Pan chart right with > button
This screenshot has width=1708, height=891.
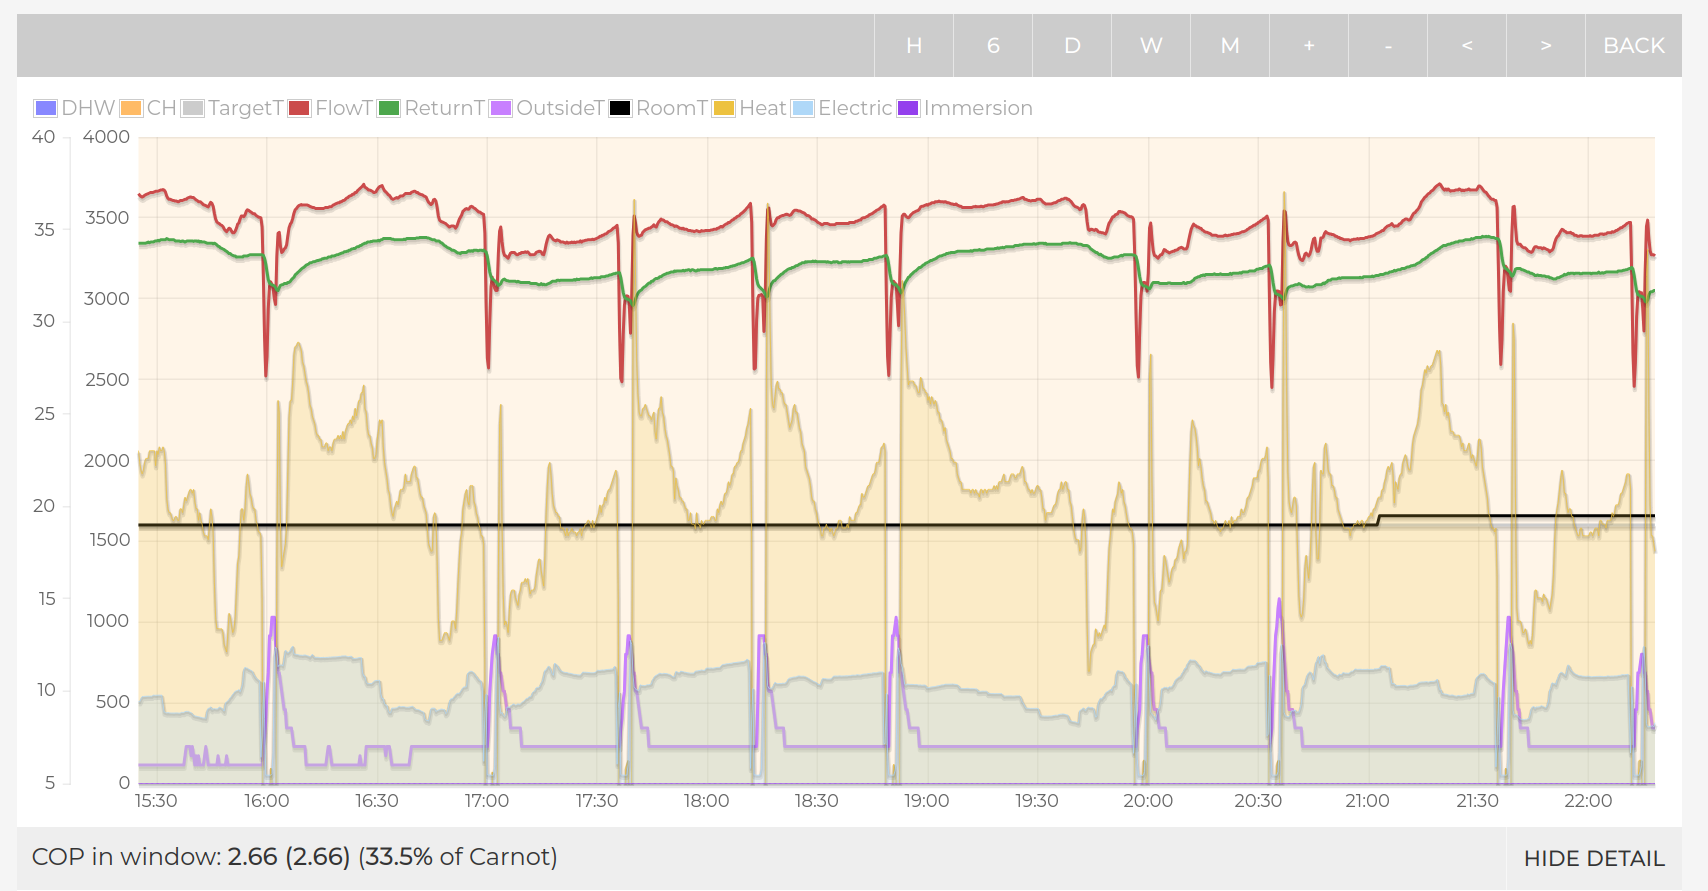click(1545, 46)
